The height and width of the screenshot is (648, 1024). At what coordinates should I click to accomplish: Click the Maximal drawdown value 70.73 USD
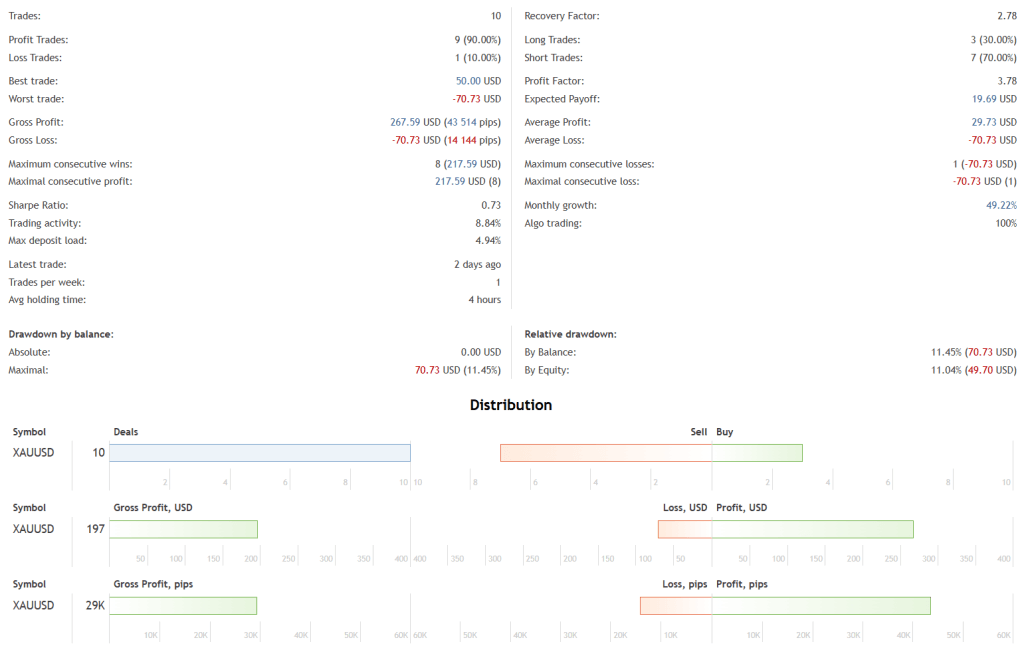(437, 370)
